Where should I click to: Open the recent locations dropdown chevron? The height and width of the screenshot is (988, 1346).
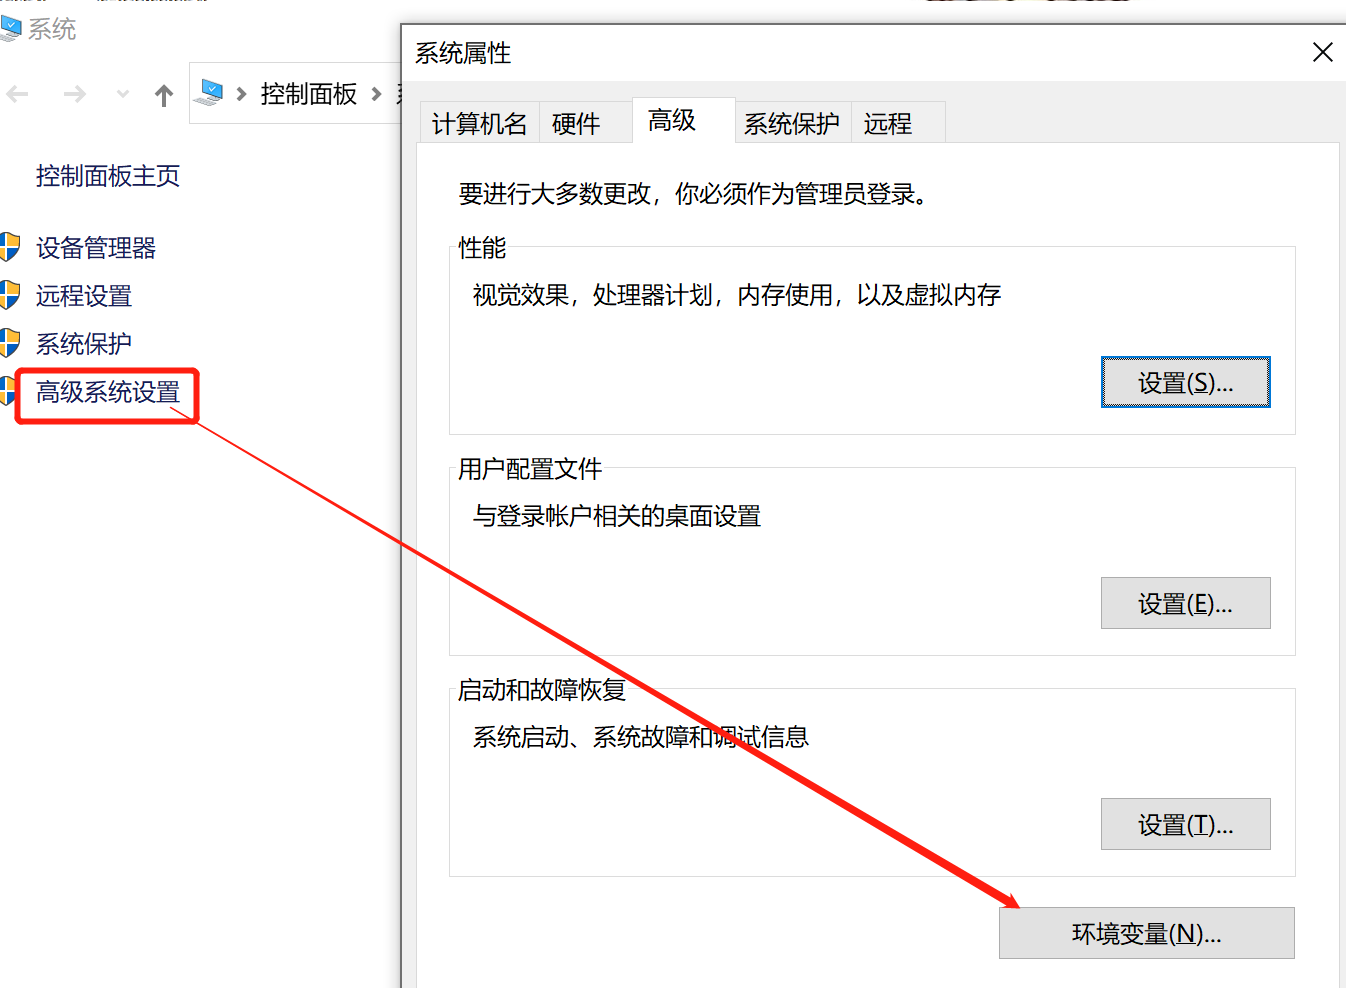121,93
